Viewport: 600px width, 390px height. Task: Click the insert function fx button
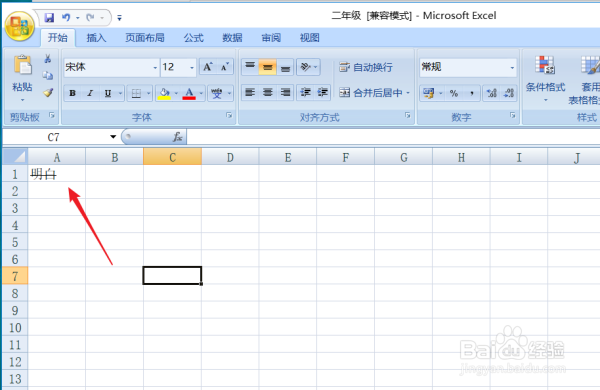click(x=178, y=137)
